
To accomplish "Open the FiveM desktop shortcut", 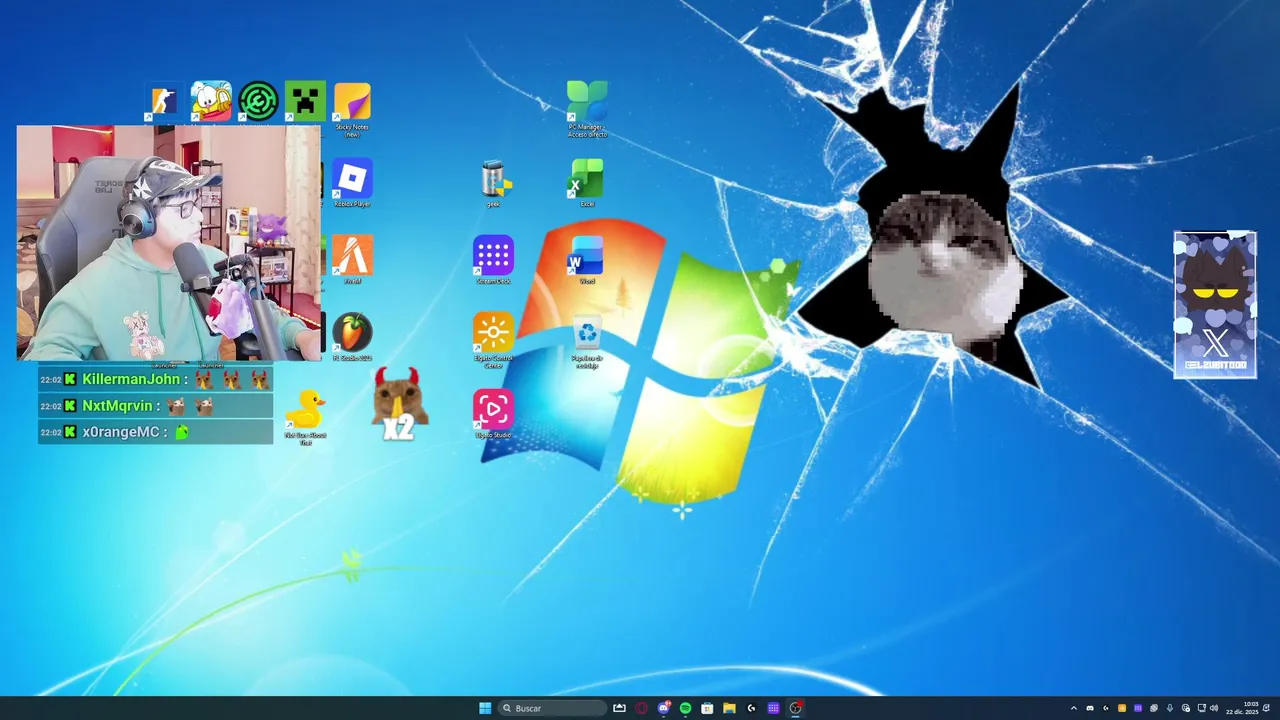I will (x=352, y=260).
